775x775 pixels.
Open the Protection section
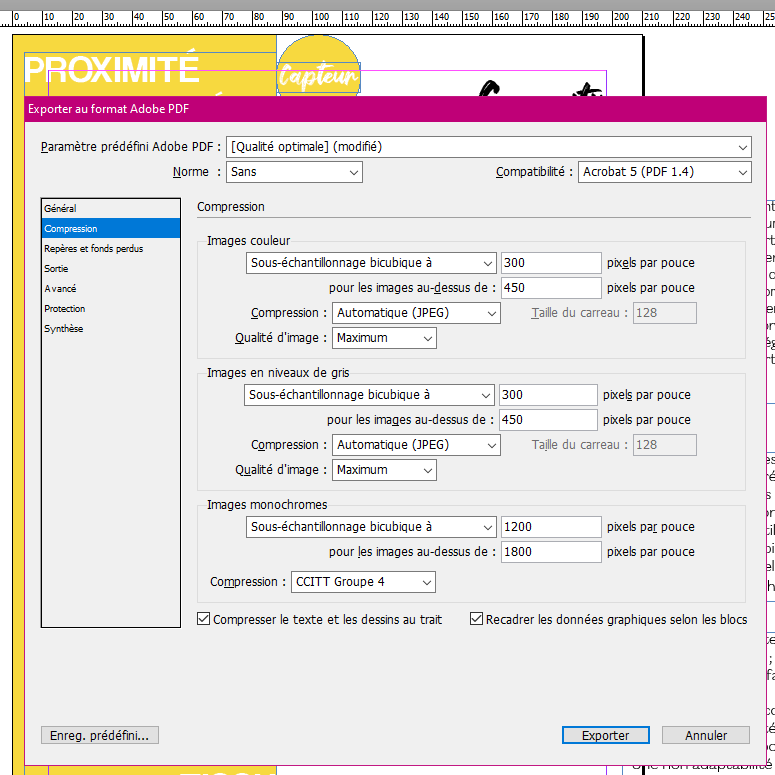coord(111,308)
